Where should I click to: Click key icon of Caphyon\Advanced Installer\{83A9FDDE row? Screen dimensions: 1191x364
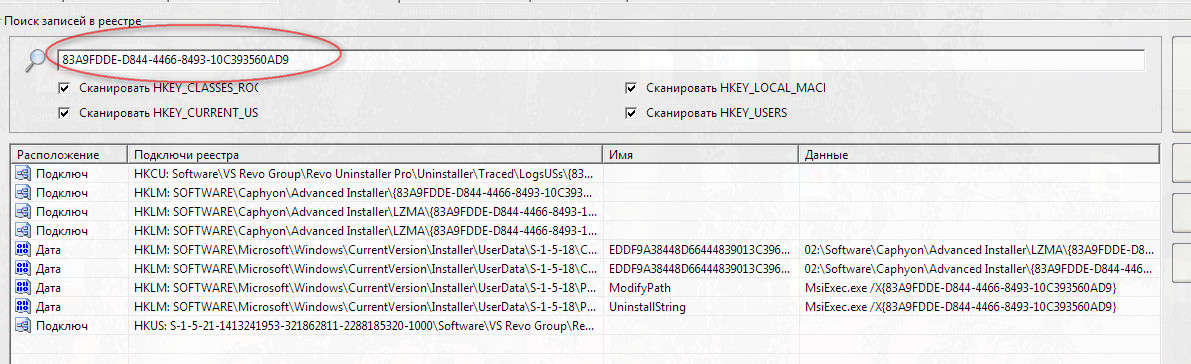22,193
